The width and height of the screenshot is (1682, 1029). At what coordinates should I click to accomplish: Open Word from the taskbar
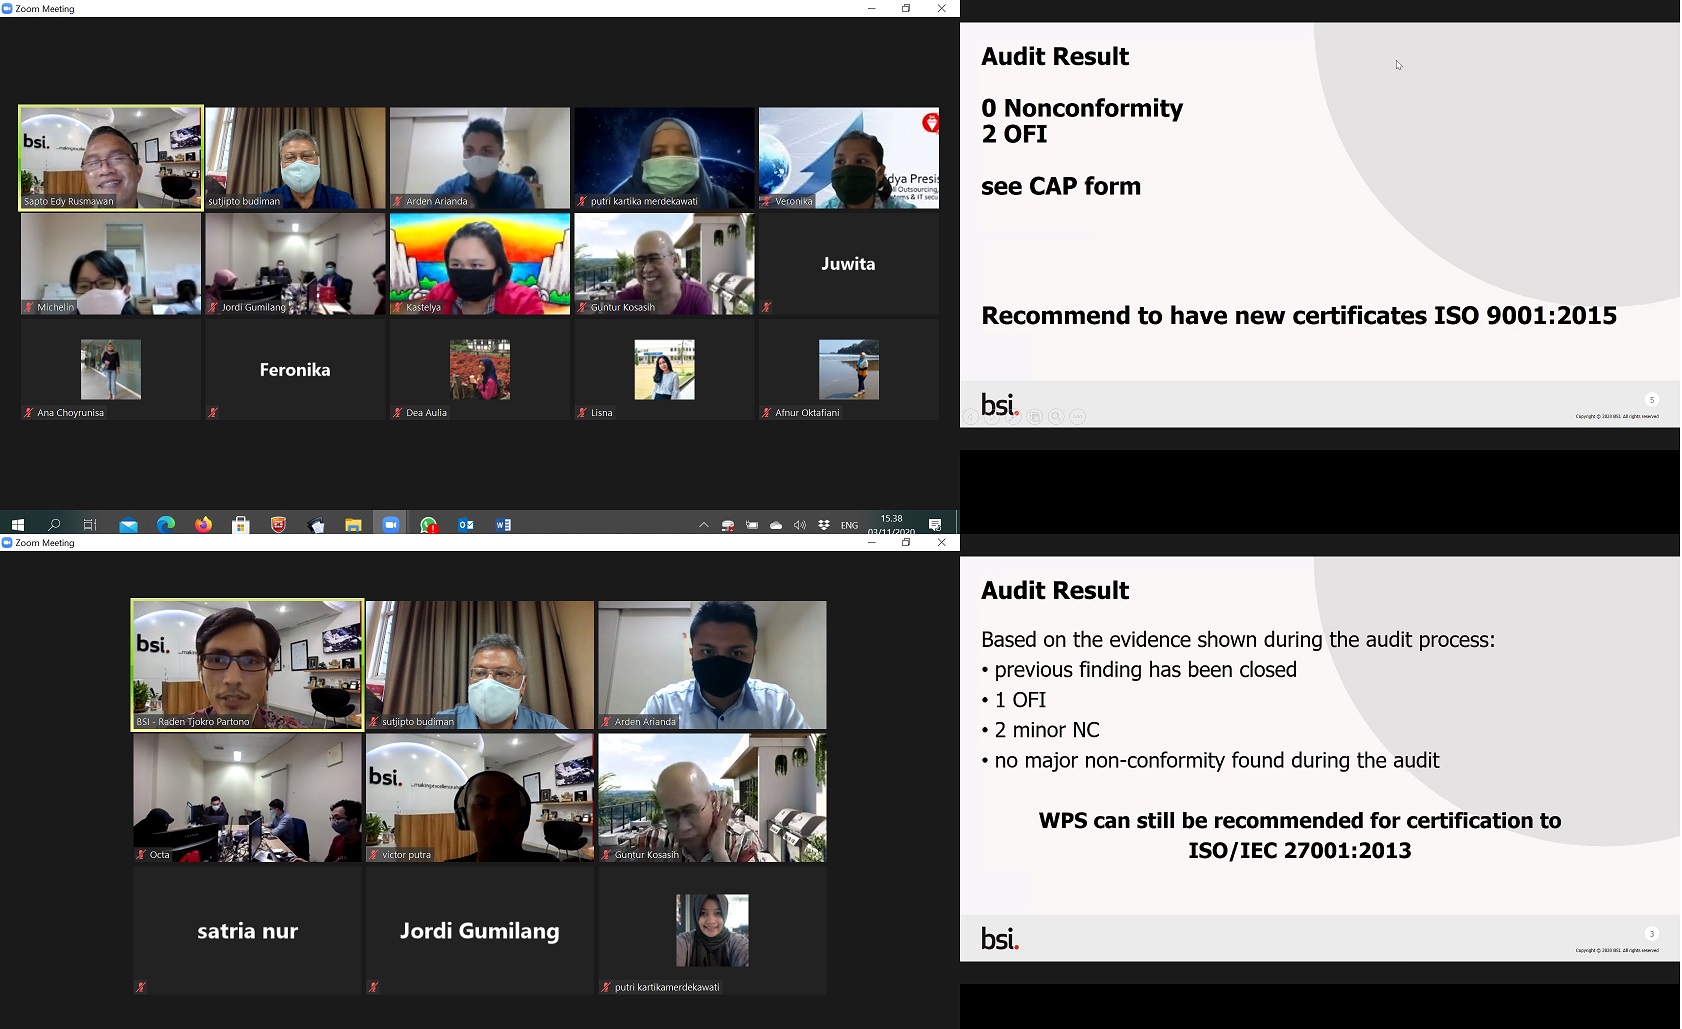tap(503, 524)
